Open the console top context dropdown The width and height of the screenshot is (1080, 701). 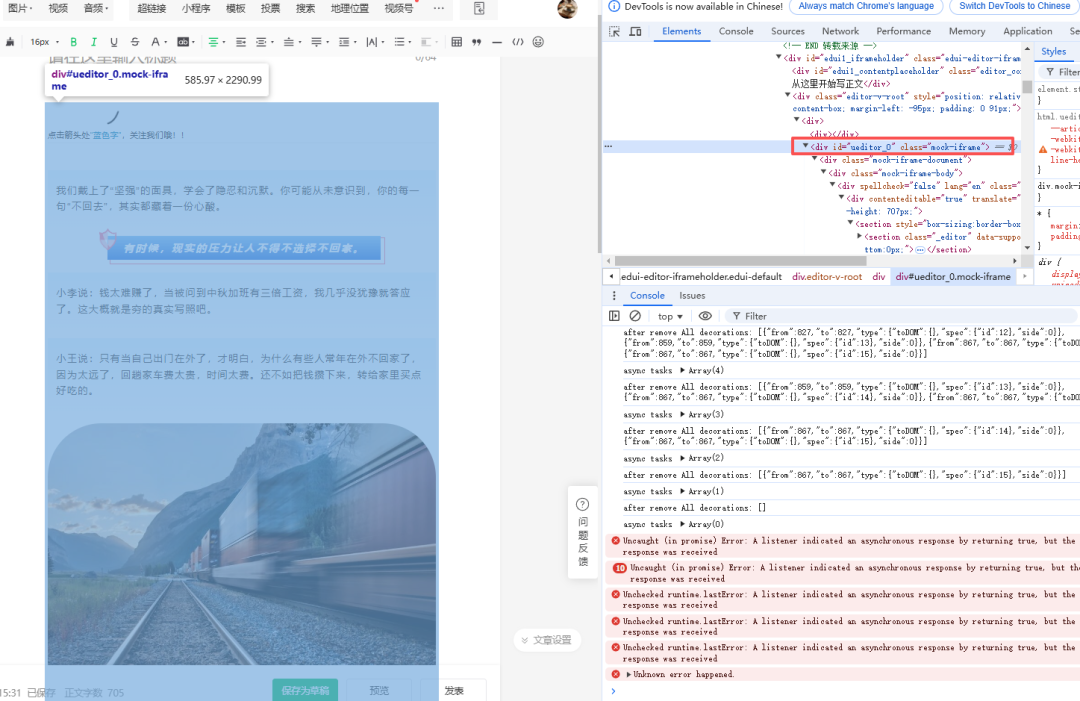coord(670,316)
